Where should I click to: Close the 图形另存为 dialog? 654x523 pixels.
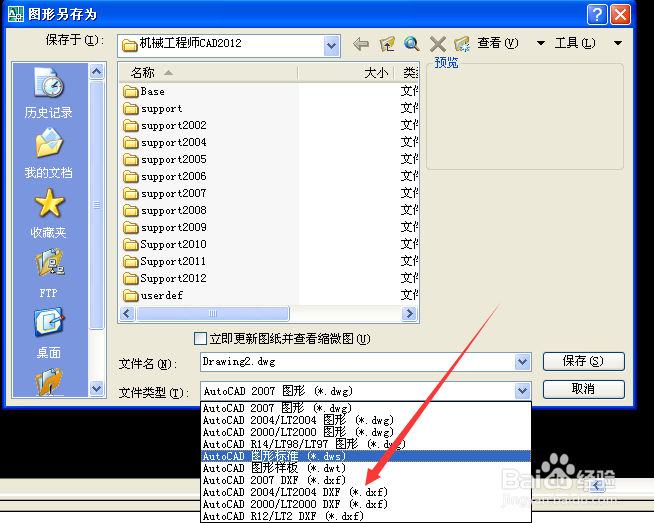[621, 15]
